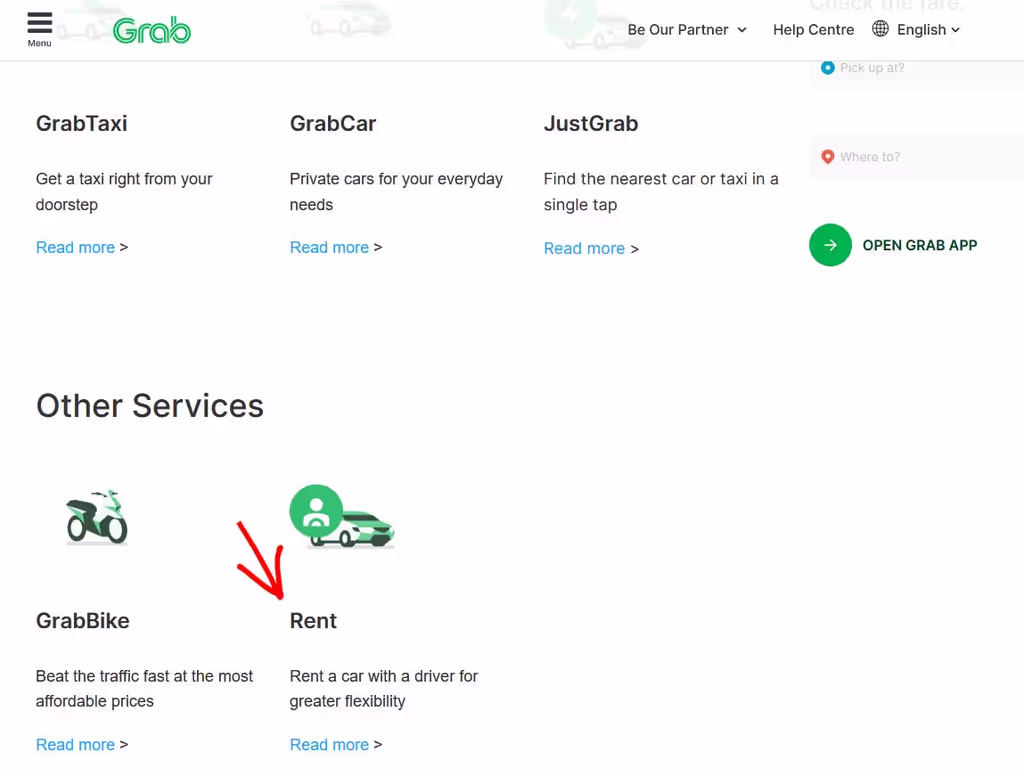Click the GrabBike motorcycle icon
This screenshot has height=776, width=1024.
97,517
